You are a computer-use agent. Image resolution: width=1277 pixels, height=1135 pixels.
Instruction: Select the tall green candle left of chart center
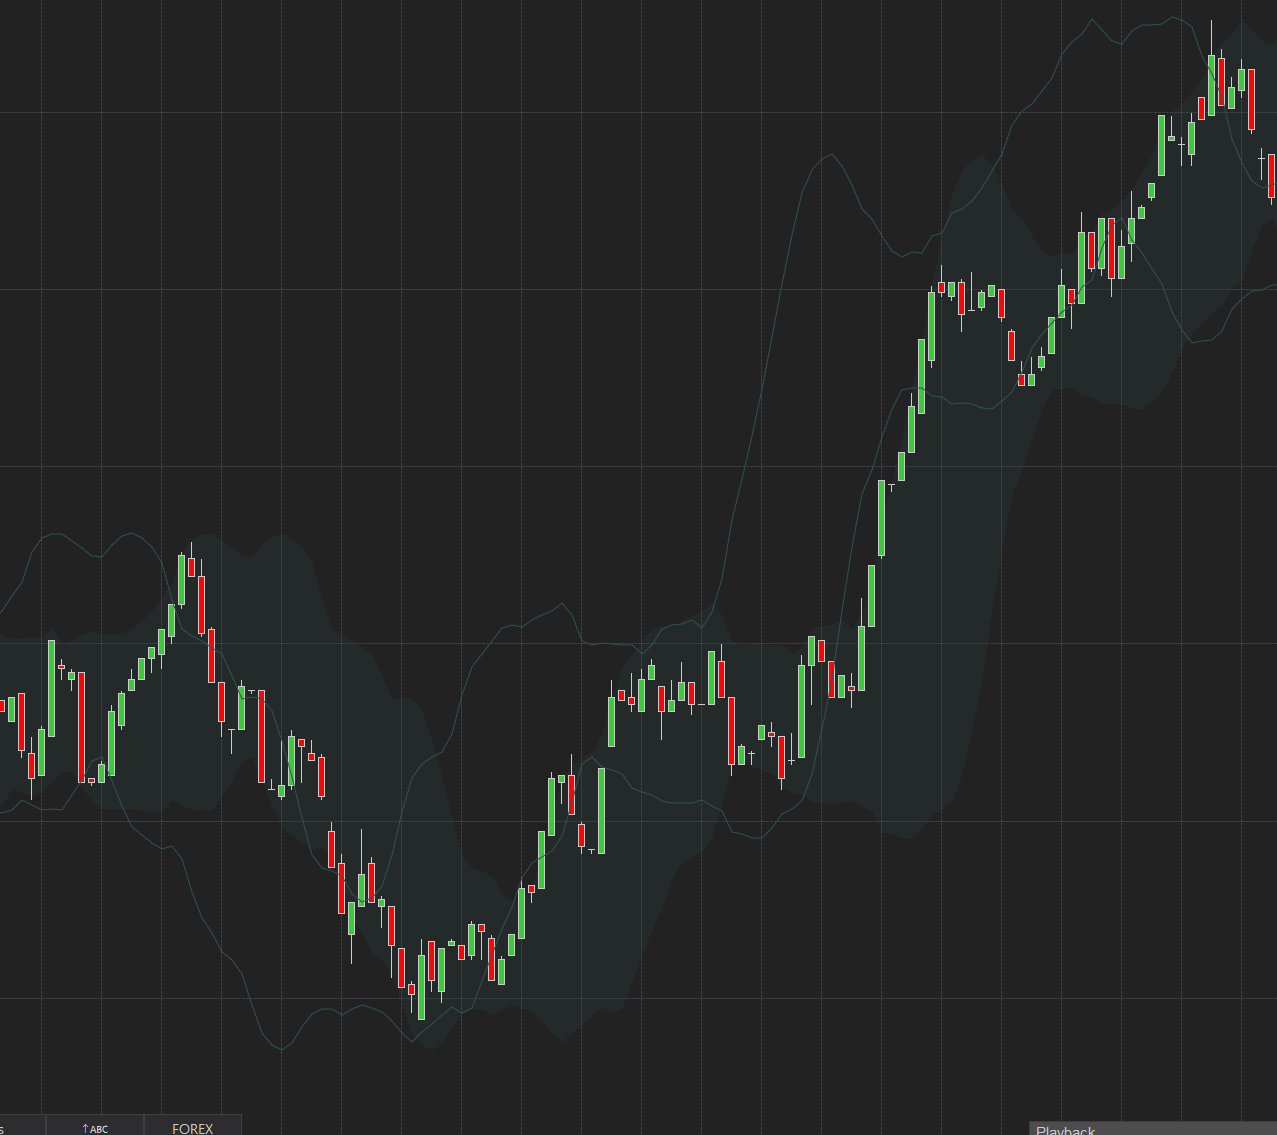[601, 810]
